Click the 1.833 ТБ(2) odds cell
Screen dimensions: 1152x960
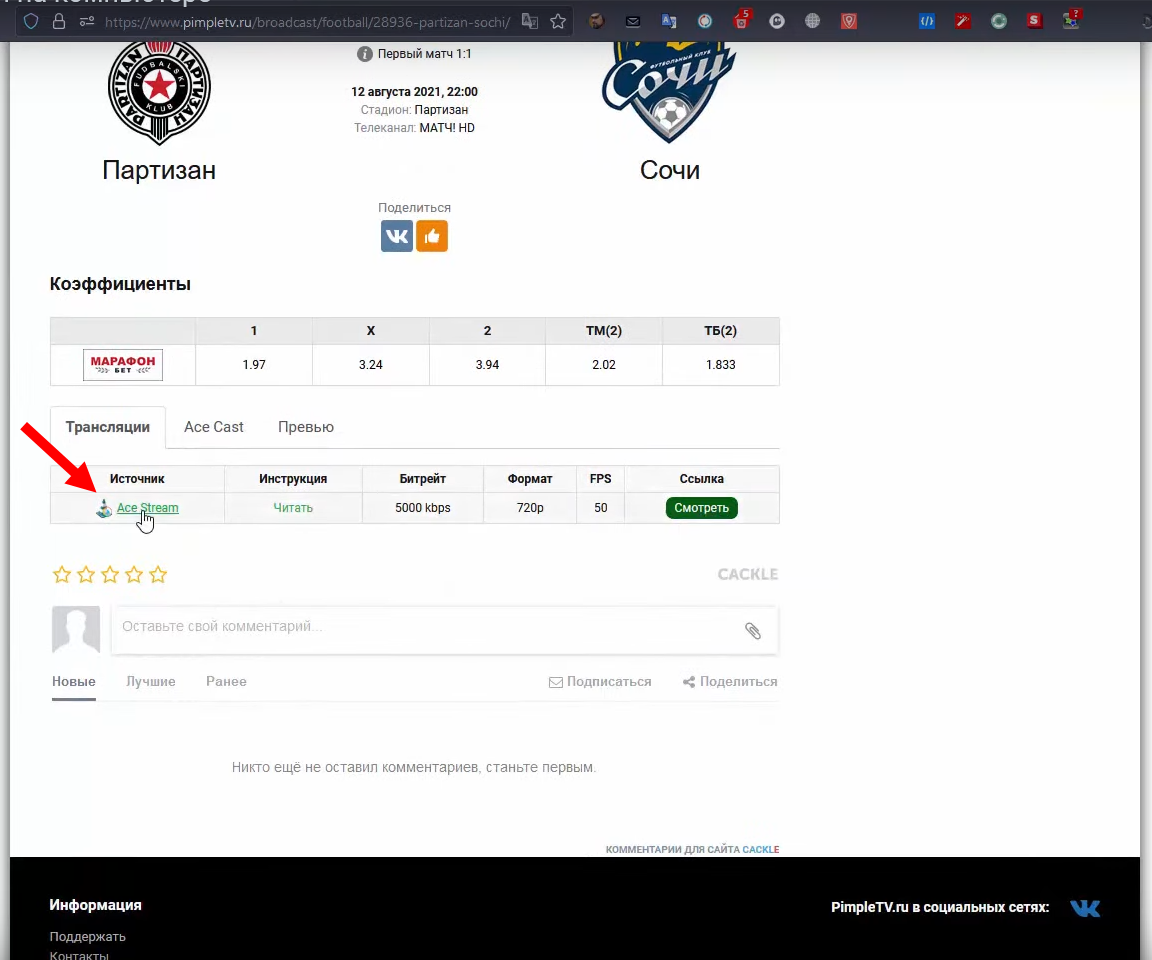[721, 364]
